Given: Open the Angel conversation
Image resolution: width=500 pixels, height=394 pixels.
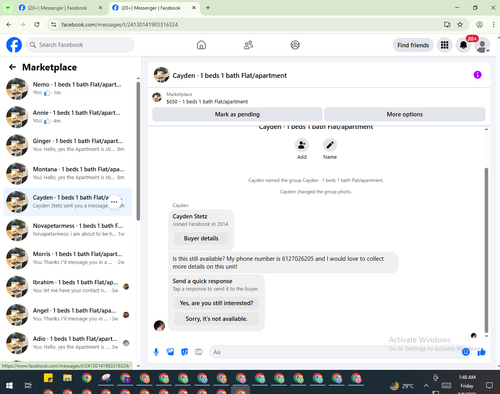Looking at the screenshot, I should tap(68, 315).
